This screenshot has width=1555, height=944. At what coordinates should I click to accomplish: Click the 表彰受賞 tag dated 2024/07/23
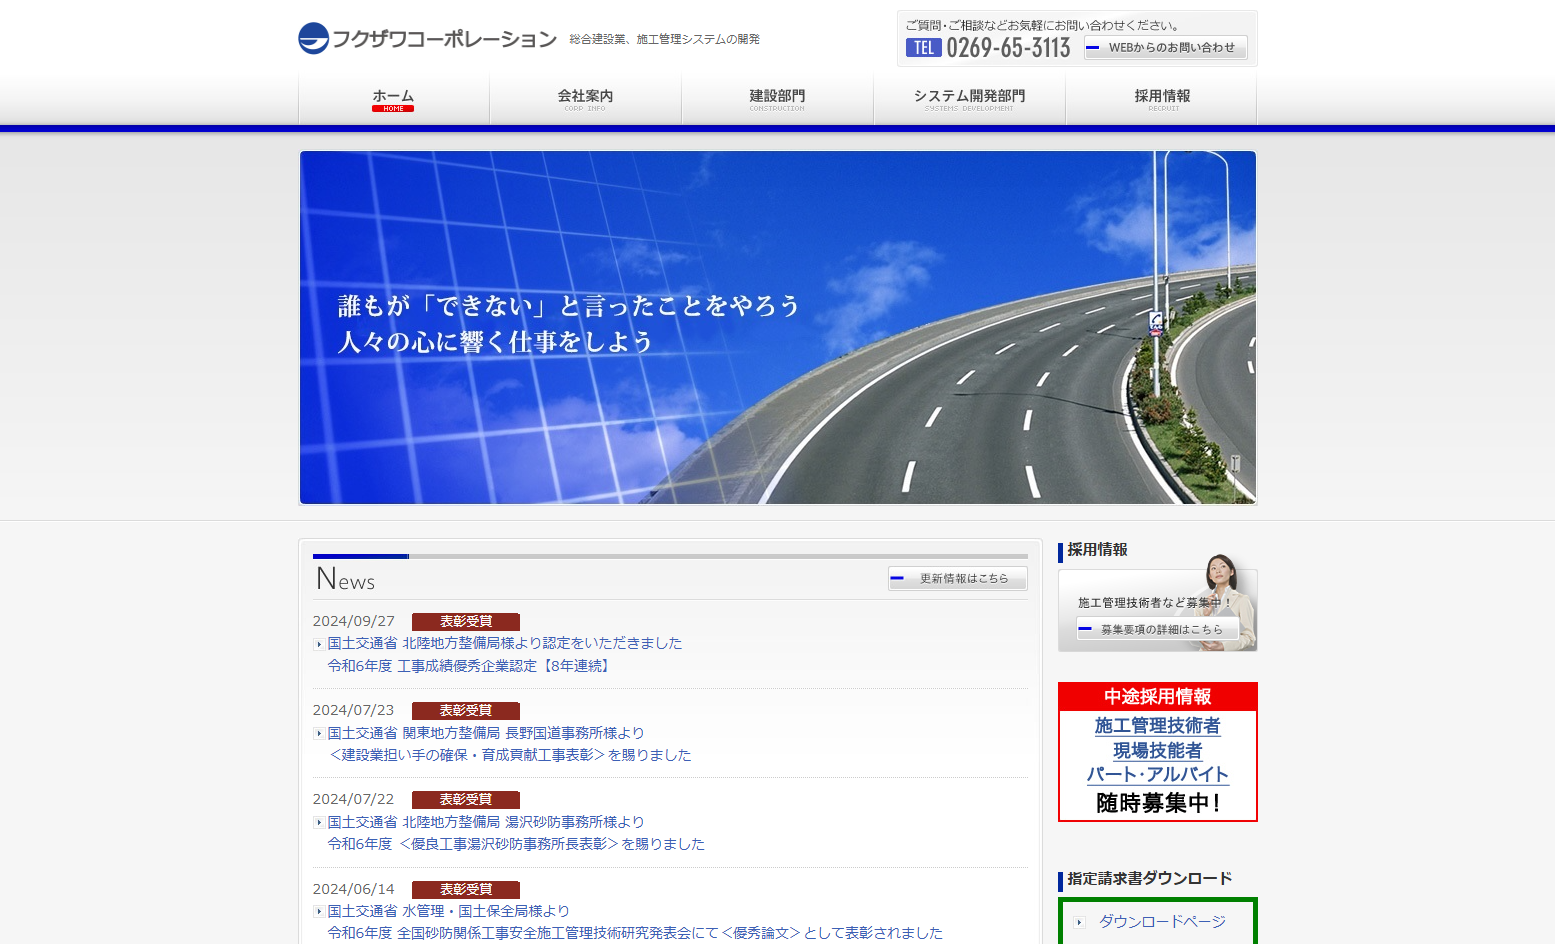466,710
